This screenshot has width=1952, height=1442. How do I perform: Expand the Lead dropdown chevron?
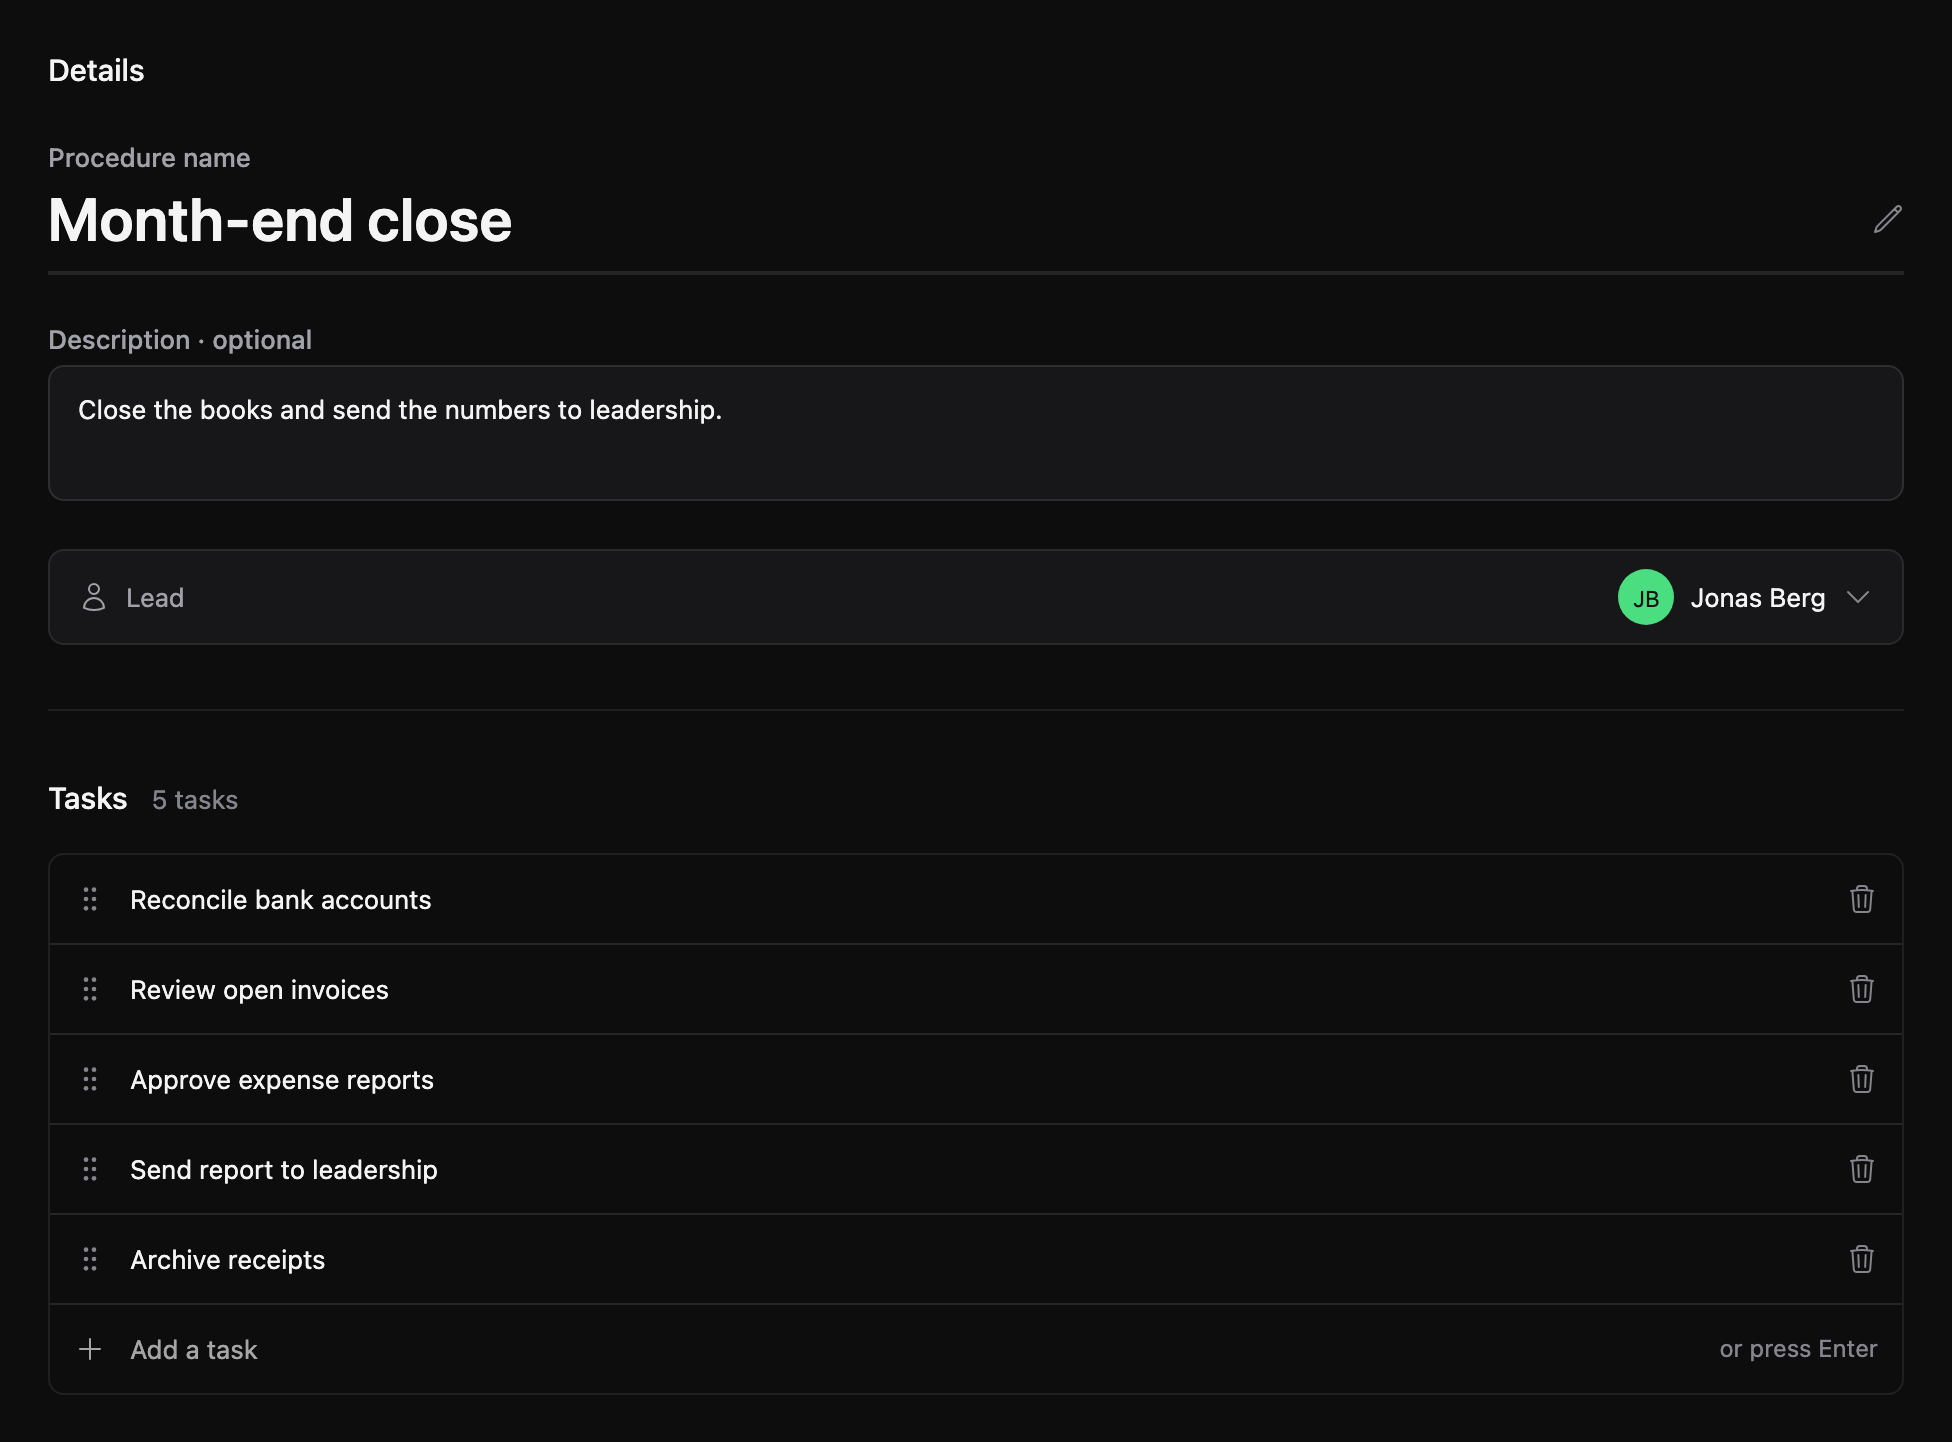[x=1858, y=597]
